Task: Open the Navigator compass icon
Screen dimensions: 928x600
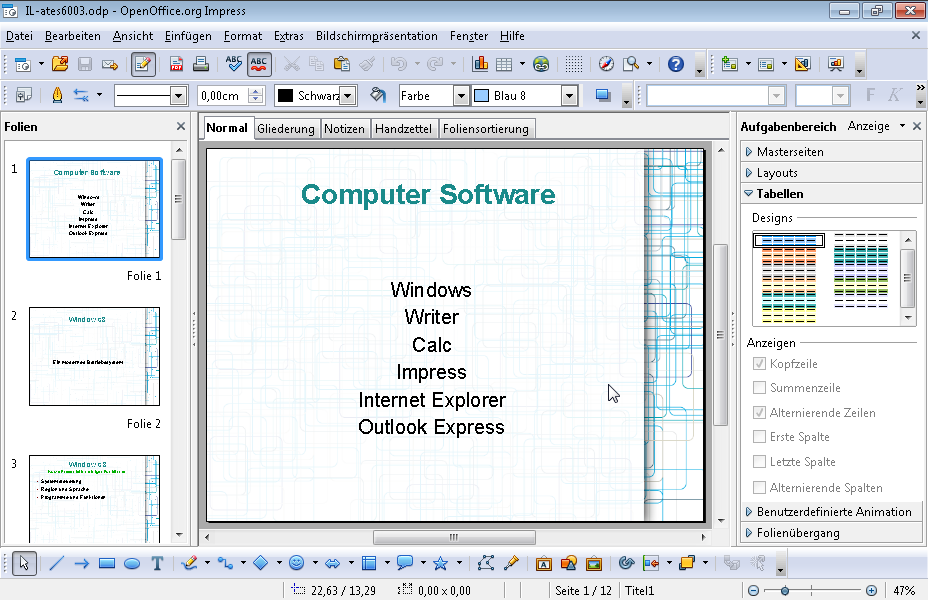Action: [606, 64]
